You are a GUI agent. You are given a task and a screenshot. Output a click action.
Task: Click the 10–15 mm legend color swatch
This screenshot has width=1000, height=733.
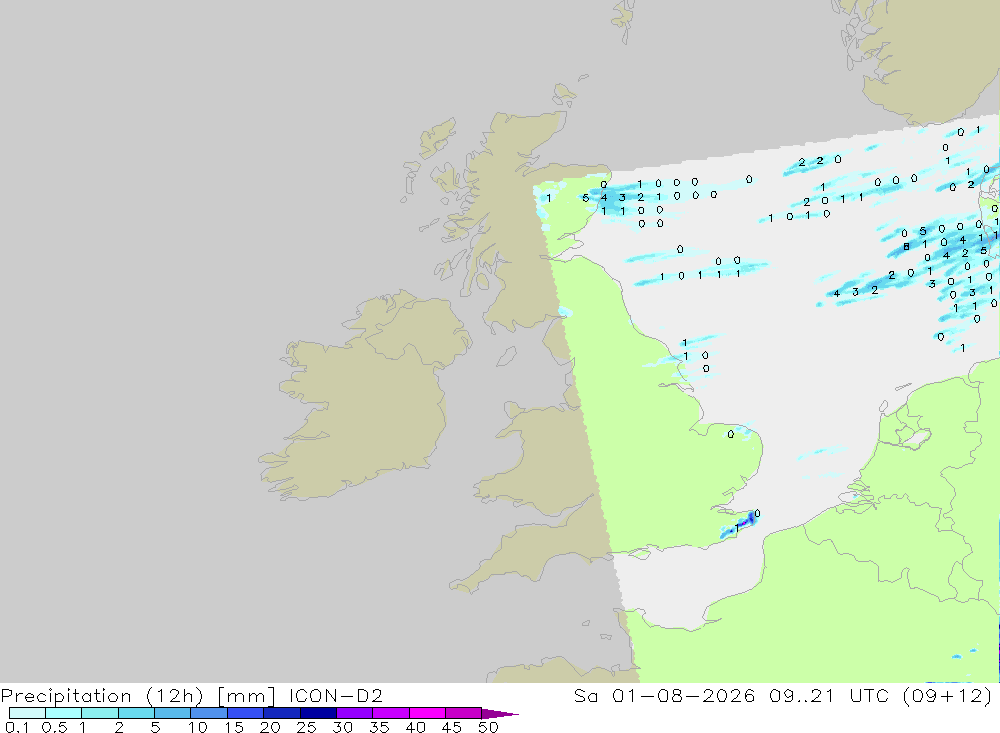tap(209, 713)
